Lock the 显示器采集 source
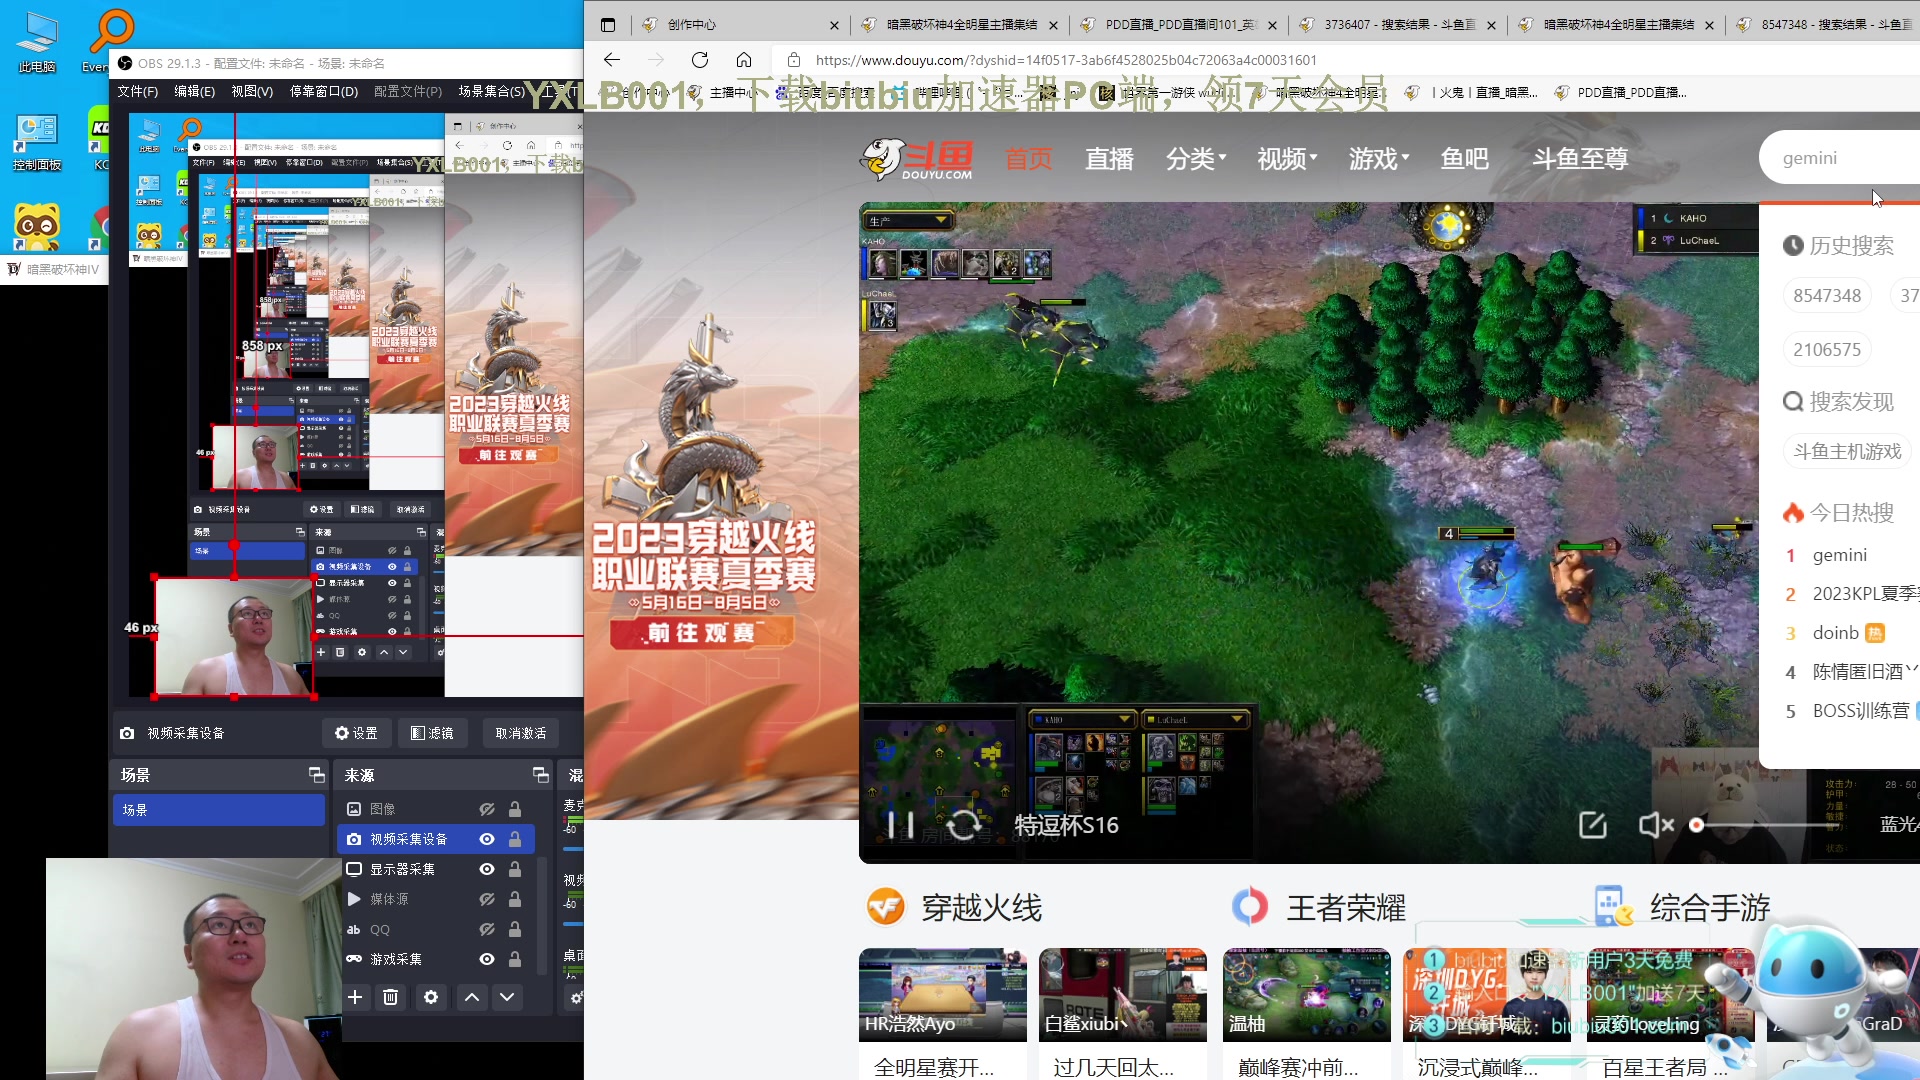1920x1080 pixels. (515, 869)
